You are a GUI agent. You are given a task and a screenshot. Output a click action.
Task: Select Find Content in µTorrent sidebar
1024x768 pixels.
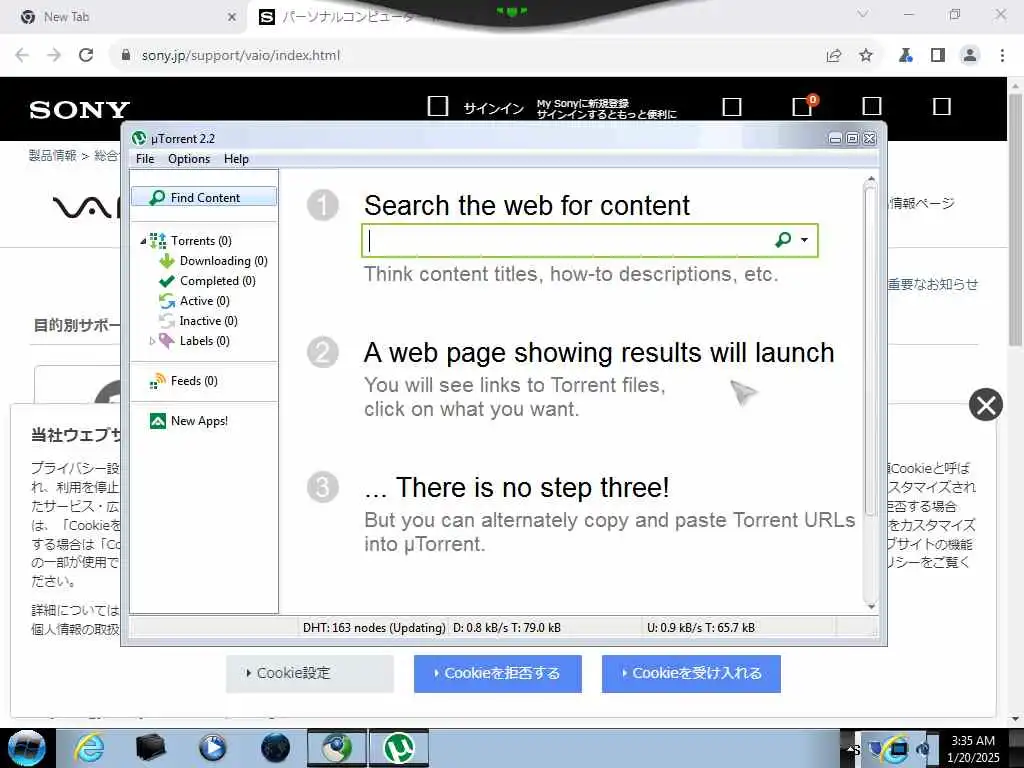204,197
